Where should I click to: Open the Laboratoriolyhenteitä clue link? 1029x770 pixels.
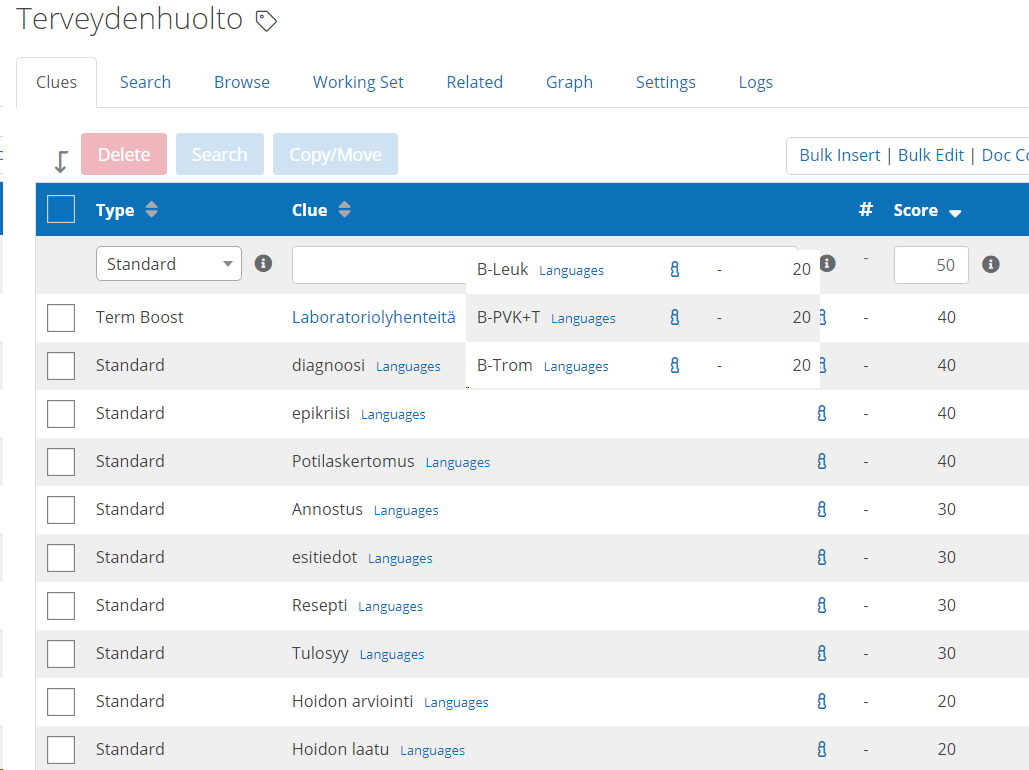pos(373,317)
